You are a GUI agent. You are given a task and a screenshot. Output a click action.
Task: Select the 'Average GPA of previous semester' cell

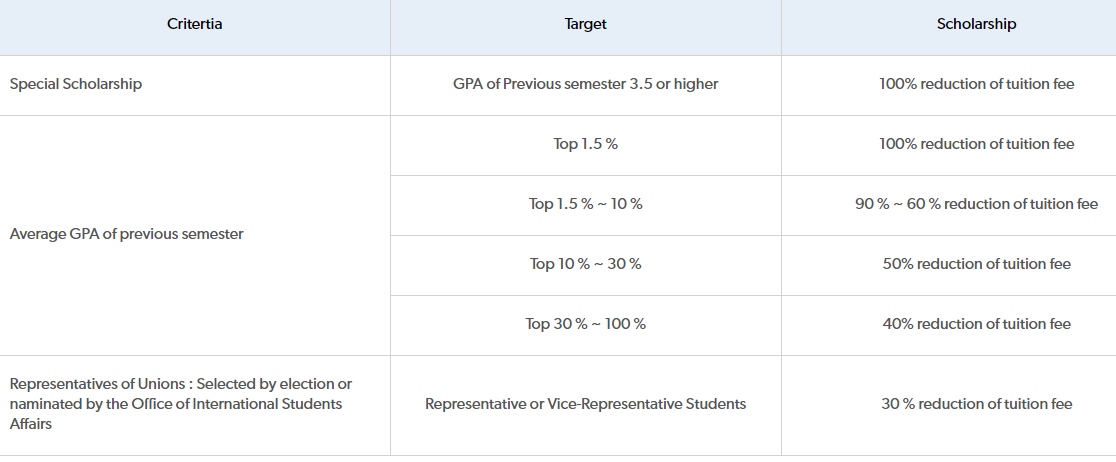126,234
